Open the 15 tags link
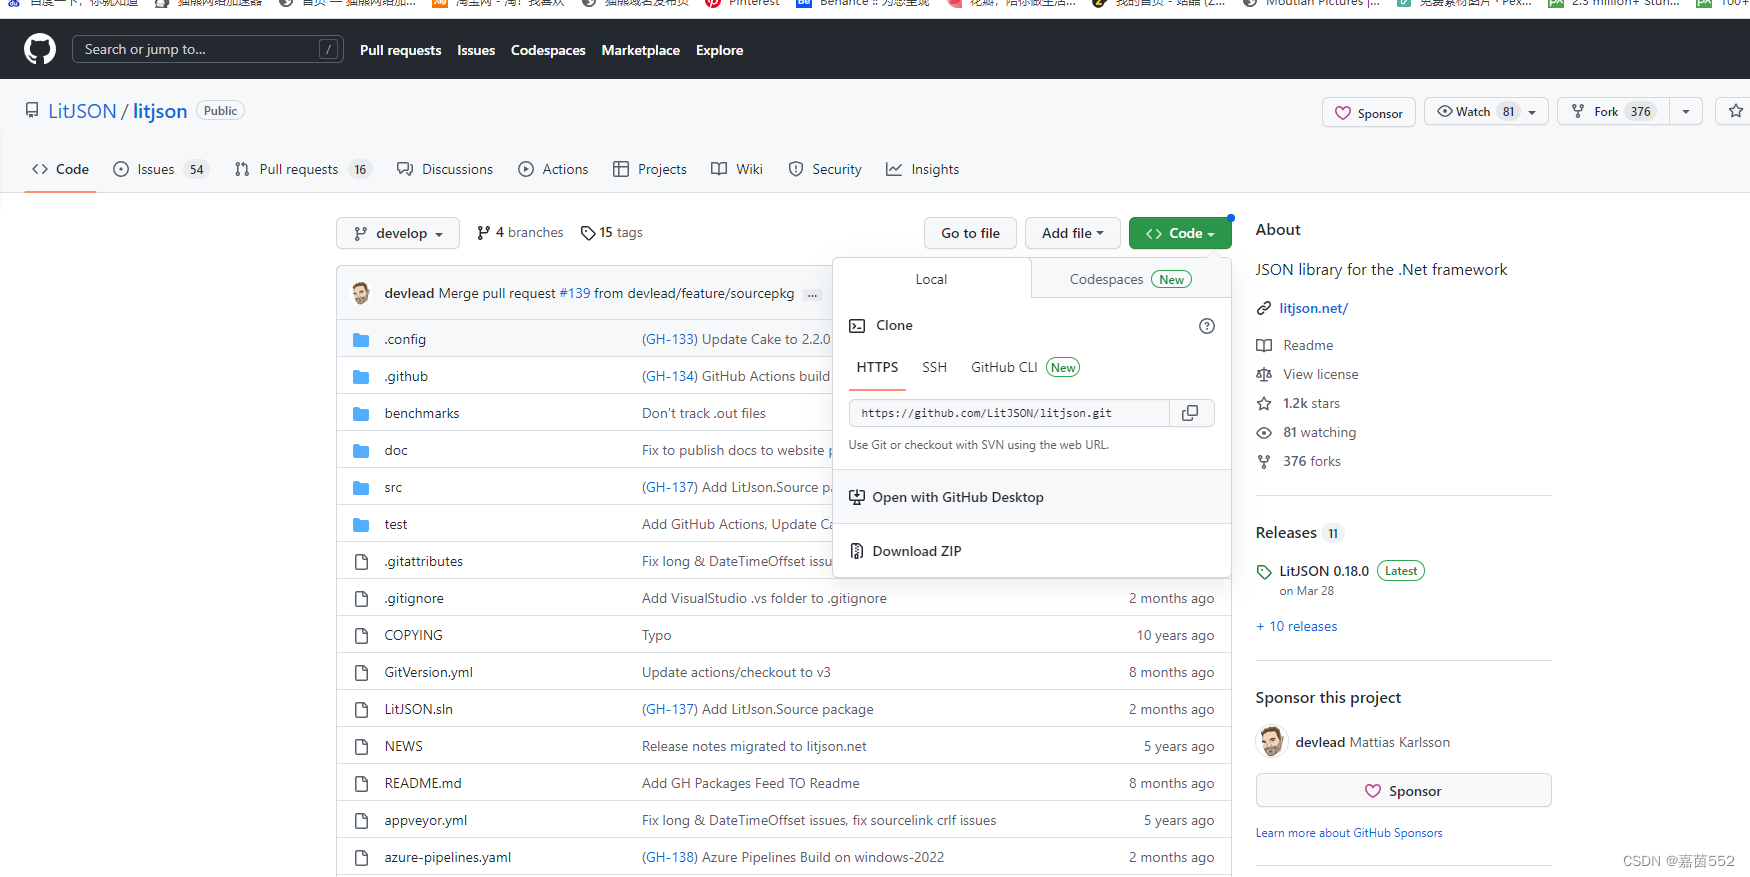Screen dimensions: 1750x877 [x=611, y=232]
